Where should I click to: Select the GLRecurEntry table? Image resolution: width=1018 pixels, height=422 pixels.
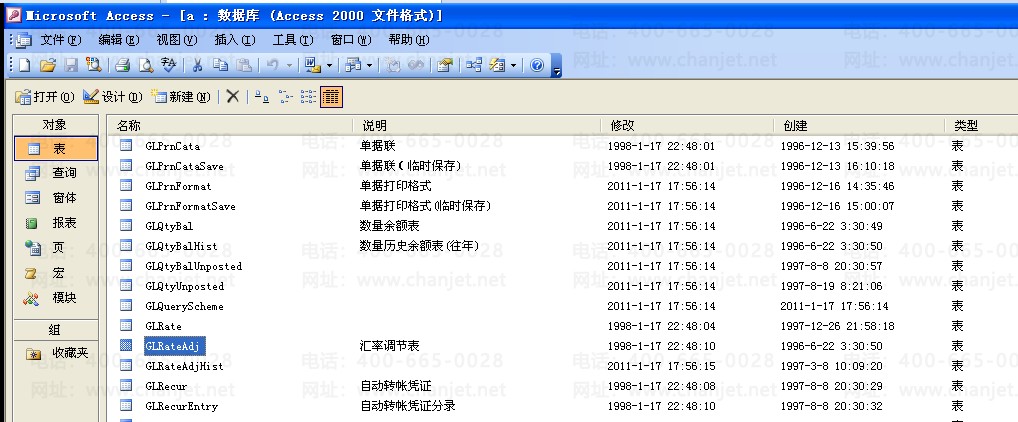point(181,406)
